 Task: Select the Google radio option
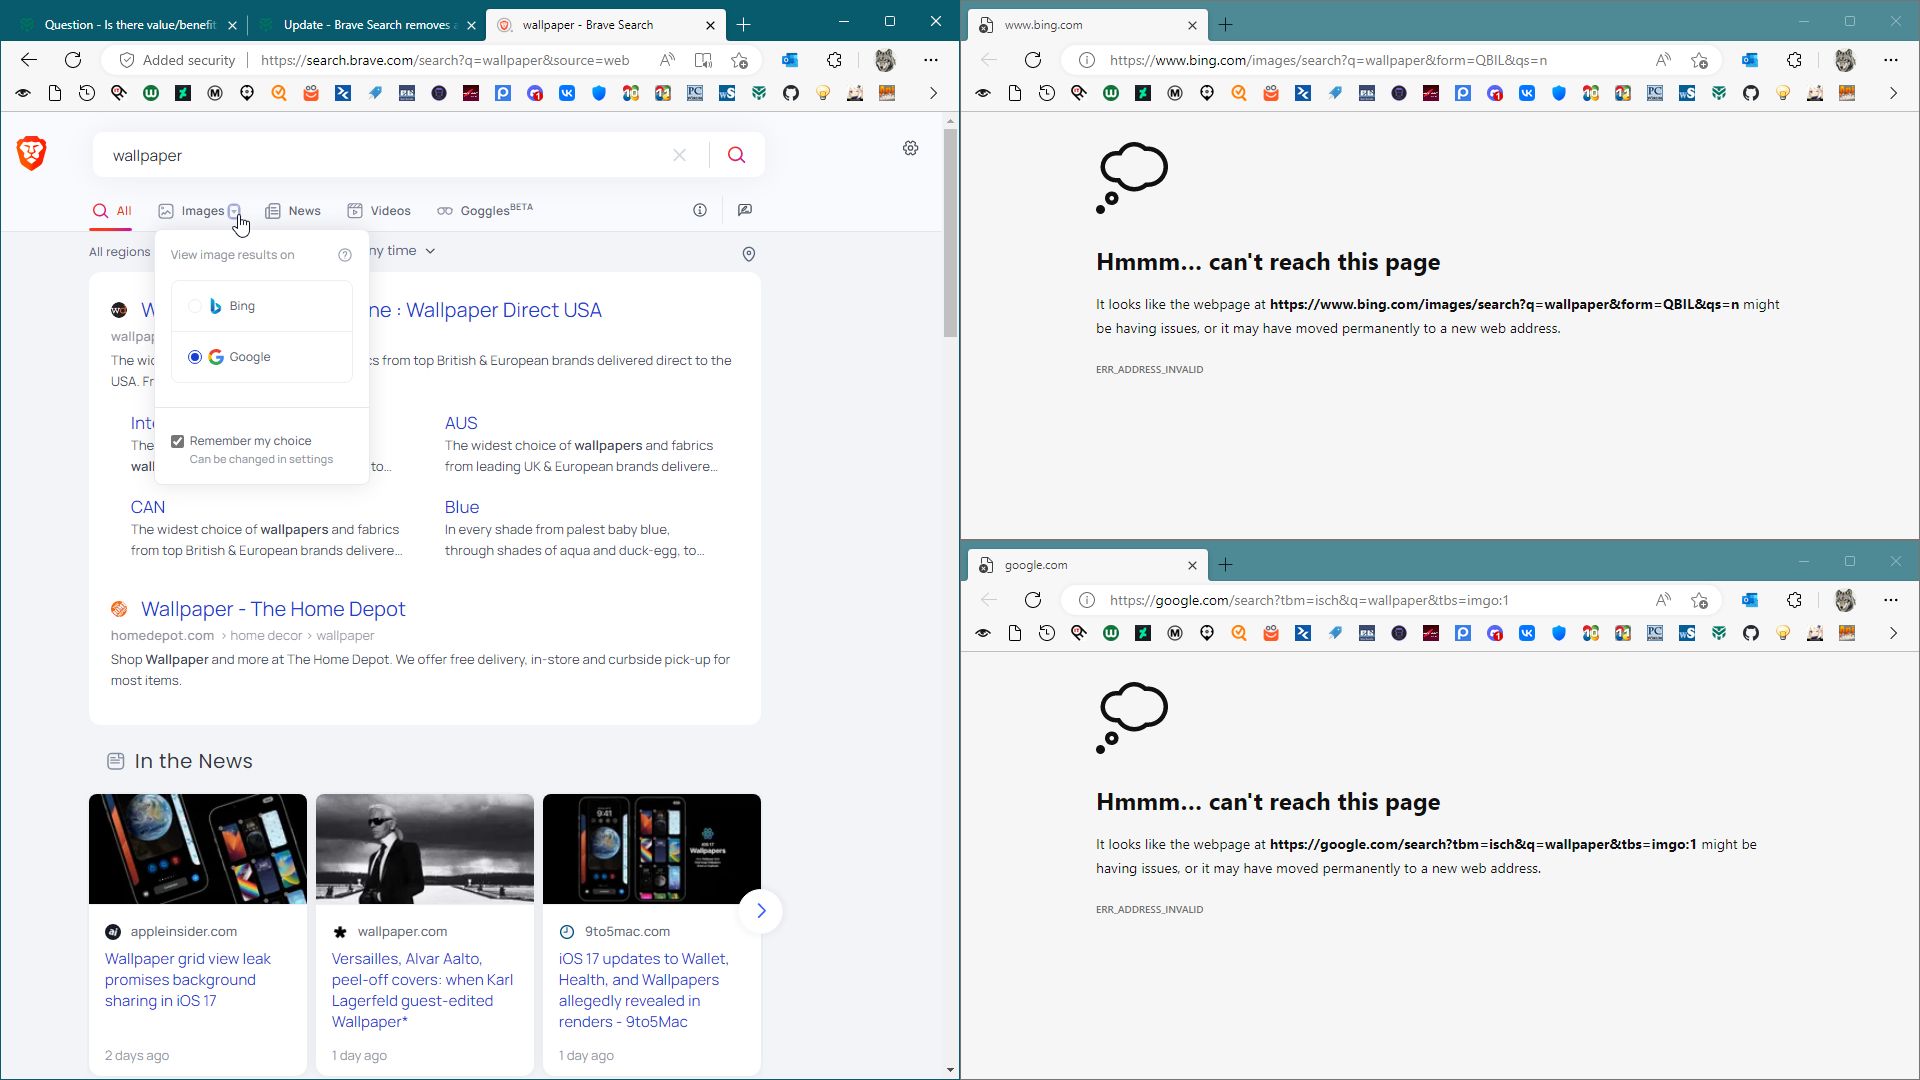[x=195, y=357]
